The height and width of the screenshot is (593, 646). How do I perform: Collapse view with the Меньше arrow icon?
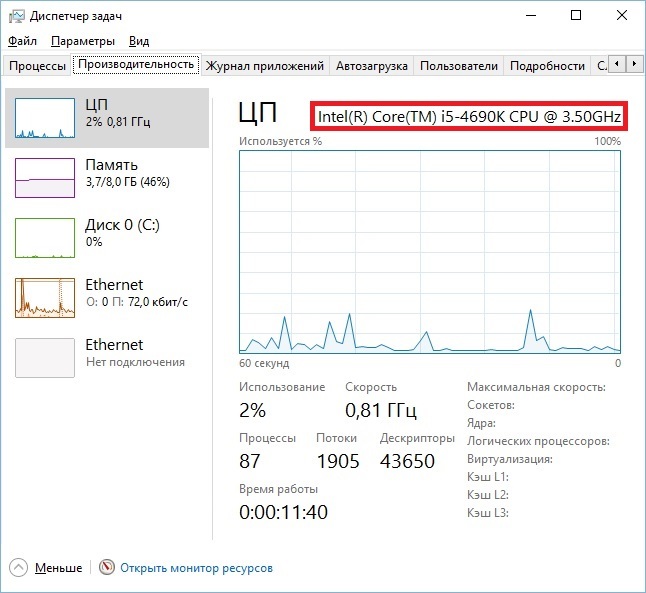pyautogui.click(x=20, y=568)
